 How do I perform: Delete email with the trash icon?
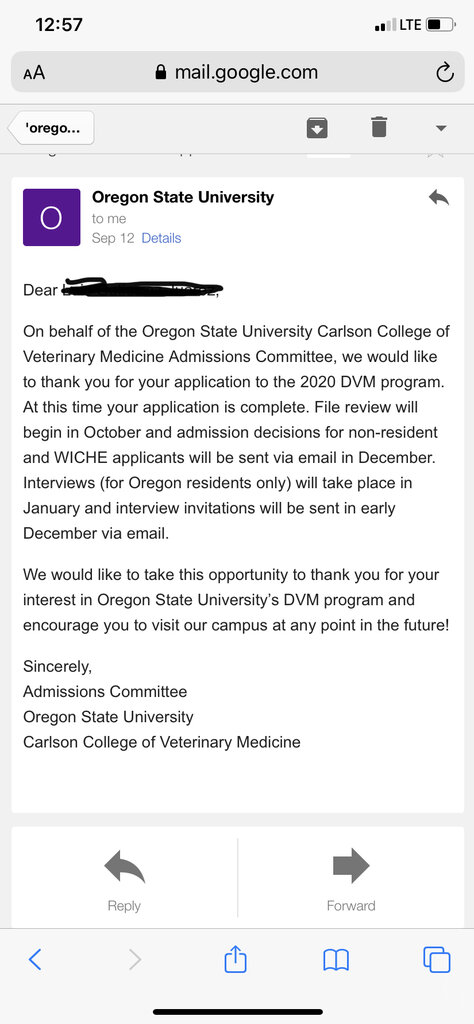pyautogui.click(x=379, y=127)
